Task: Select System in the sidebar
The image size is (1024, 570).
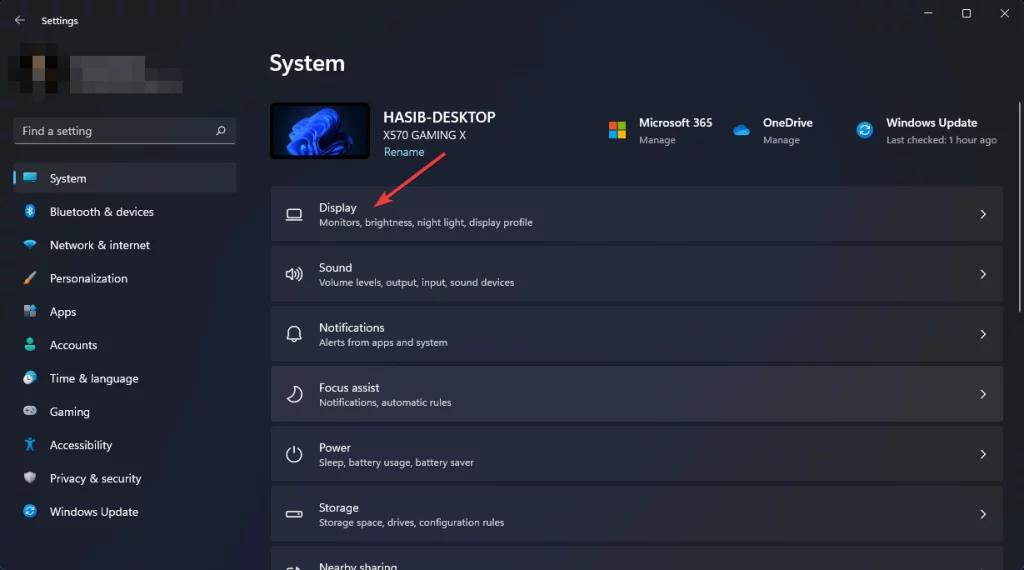Action: [125, 178]
